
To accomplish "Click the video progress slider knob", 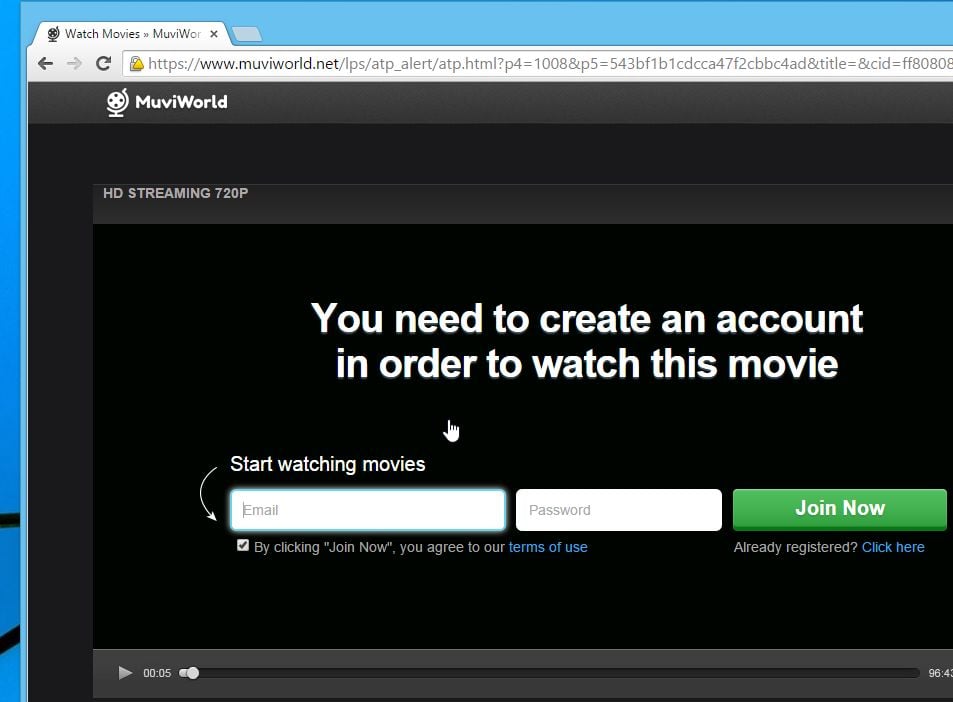I will (x=192, y=673).
